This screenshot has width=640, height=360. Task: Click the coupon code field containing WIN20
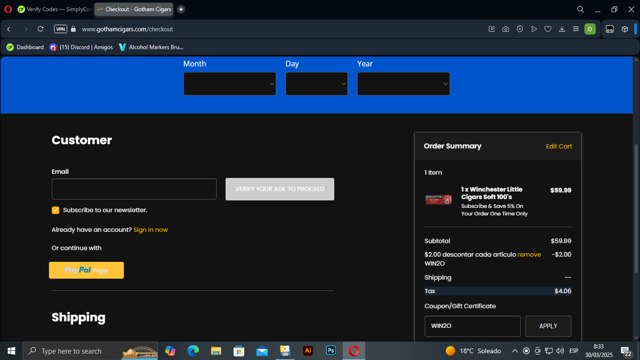click(x=472, y=326)
